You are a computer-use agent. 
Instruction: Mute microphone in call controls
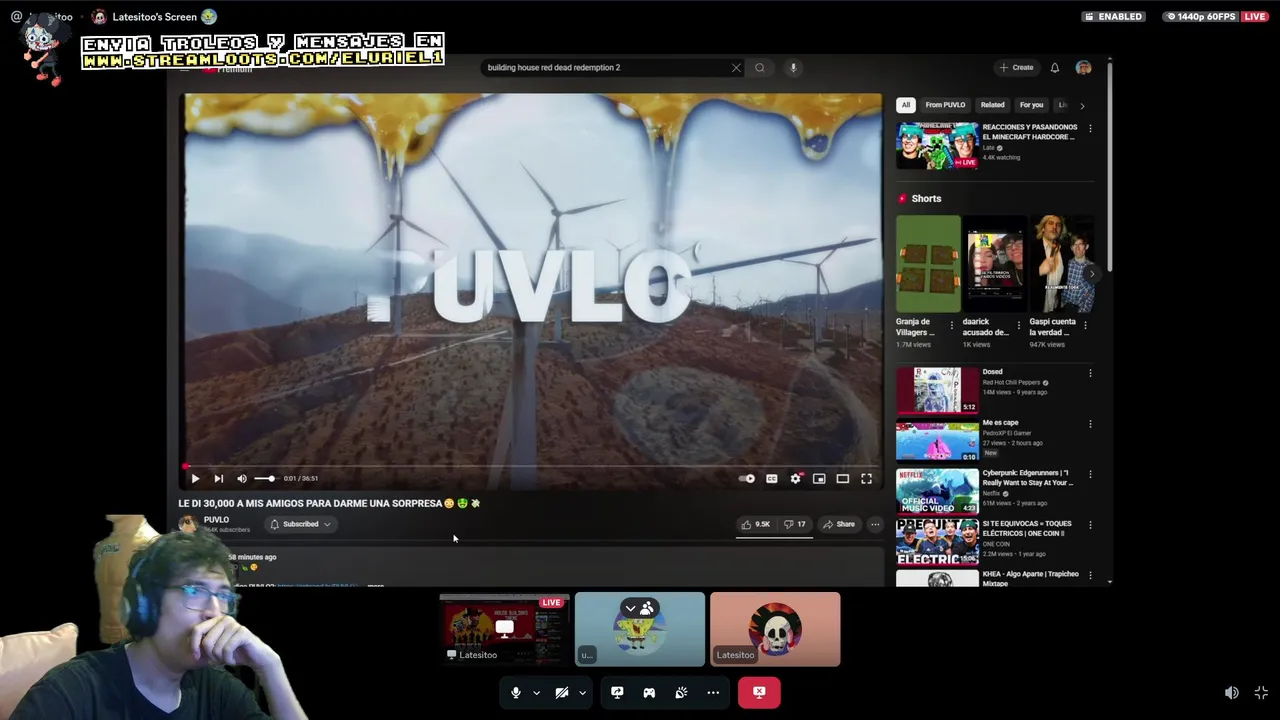pyautogui.click(x=515, y=692)
